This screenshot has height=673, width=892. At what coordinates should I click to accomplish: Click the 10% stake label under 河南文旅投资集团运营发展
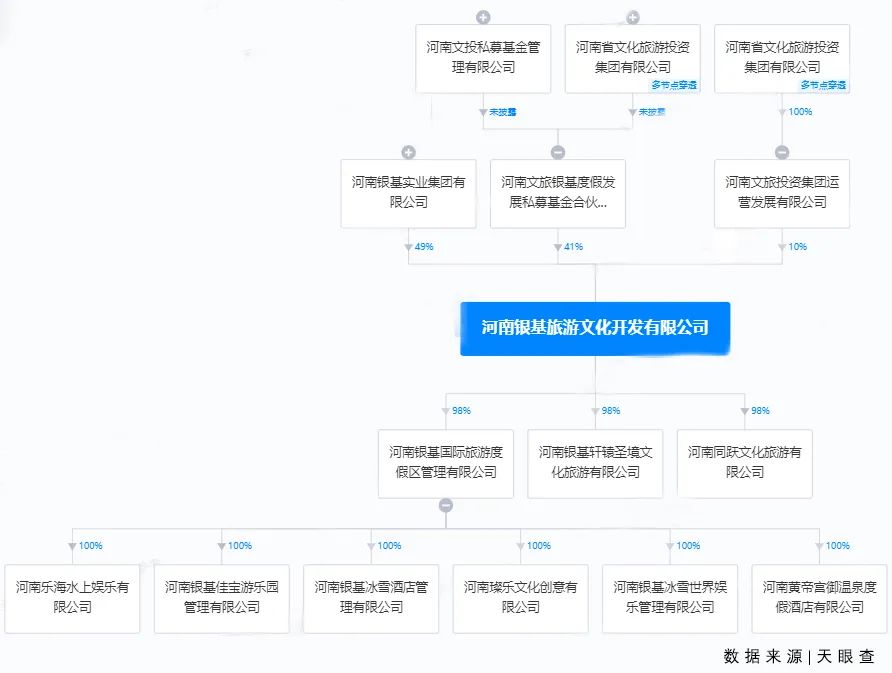[x=798, y=247]
